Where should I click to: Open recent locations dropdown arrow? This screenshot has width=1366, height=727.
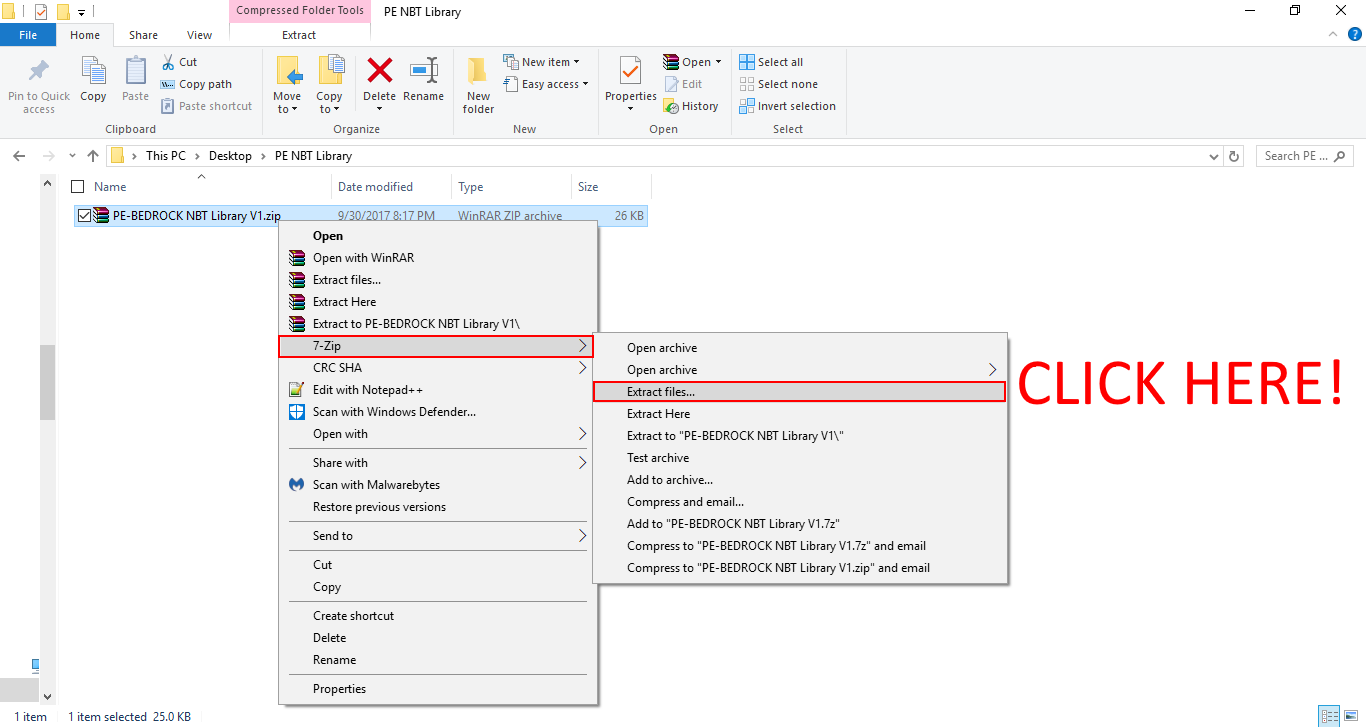pos(72,156)
